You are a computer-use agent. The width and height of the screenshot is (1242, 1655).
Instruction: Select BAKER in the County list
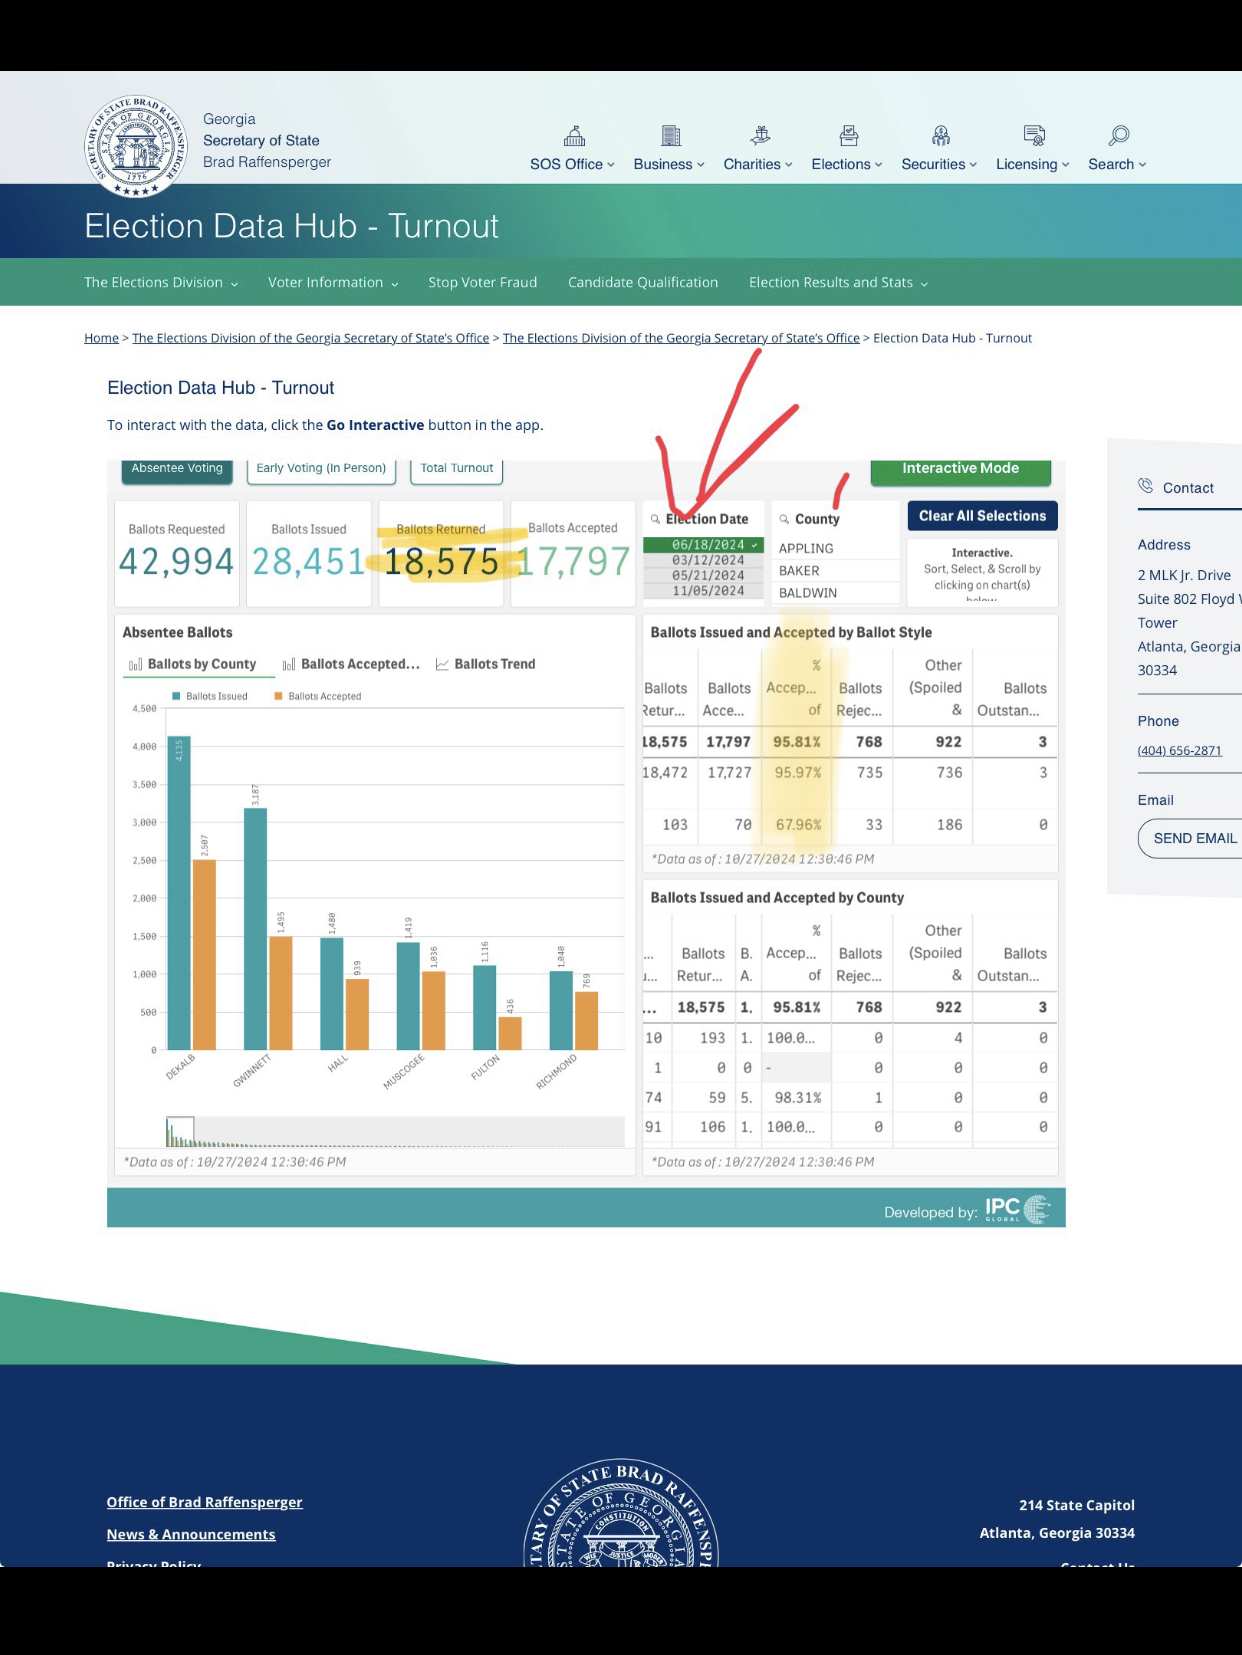[x=836, y=571]
